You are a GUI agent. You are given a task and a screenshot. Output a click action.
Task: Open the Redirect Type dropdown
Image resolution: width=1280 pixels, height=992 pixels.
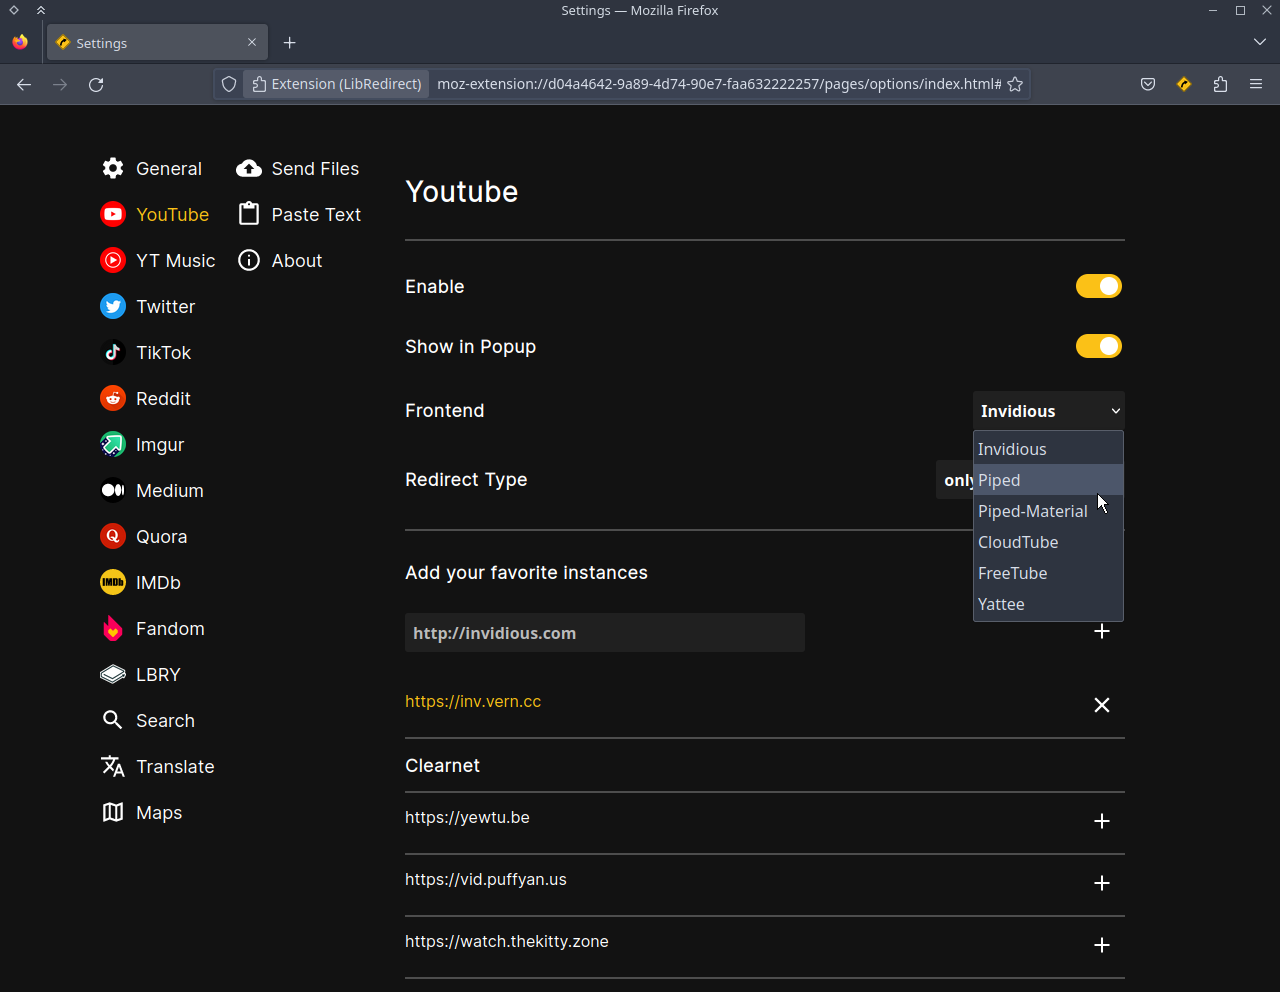click(x=954, y=480)
